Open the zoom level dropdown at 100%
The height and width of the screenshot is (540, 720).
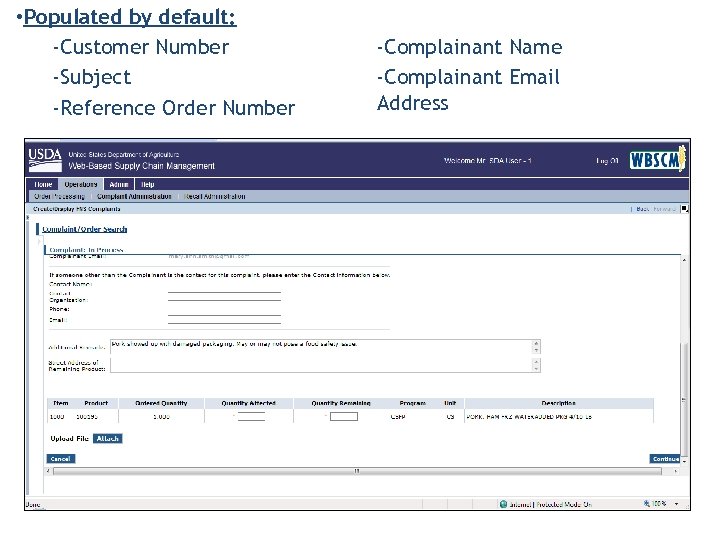(677, 504)
